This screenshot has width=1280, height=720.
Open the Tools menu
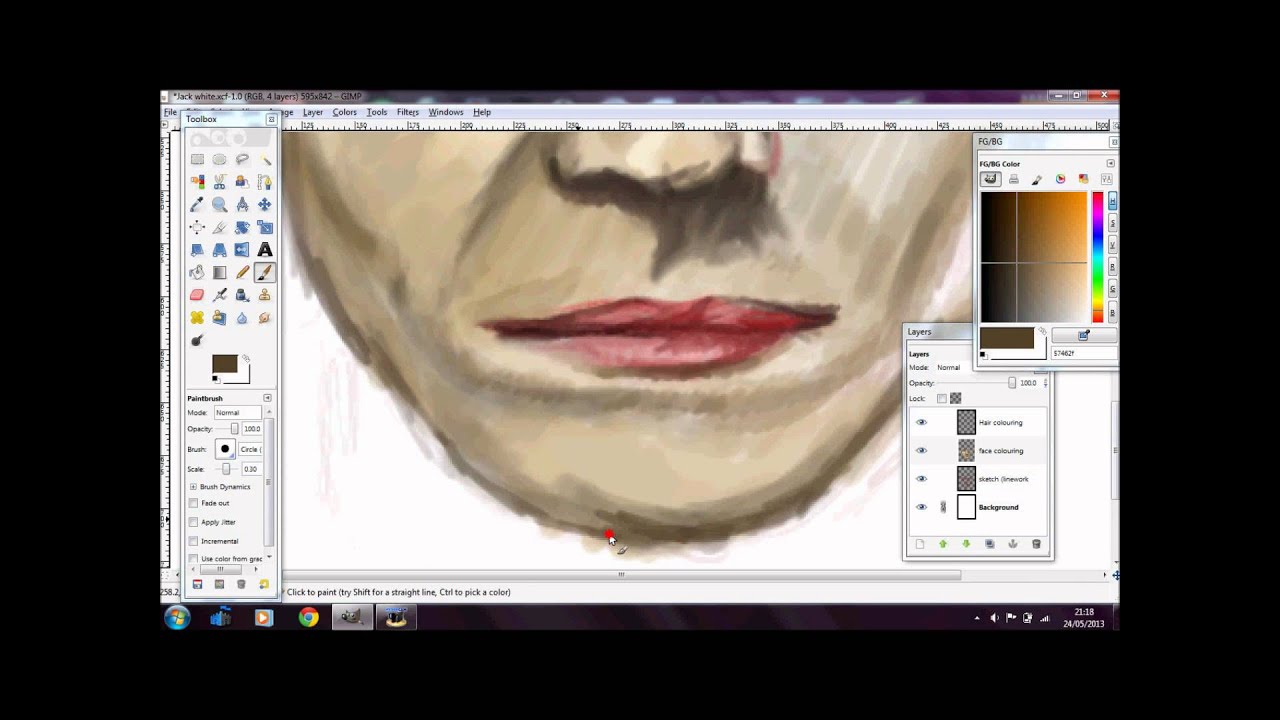click(377, 112)
